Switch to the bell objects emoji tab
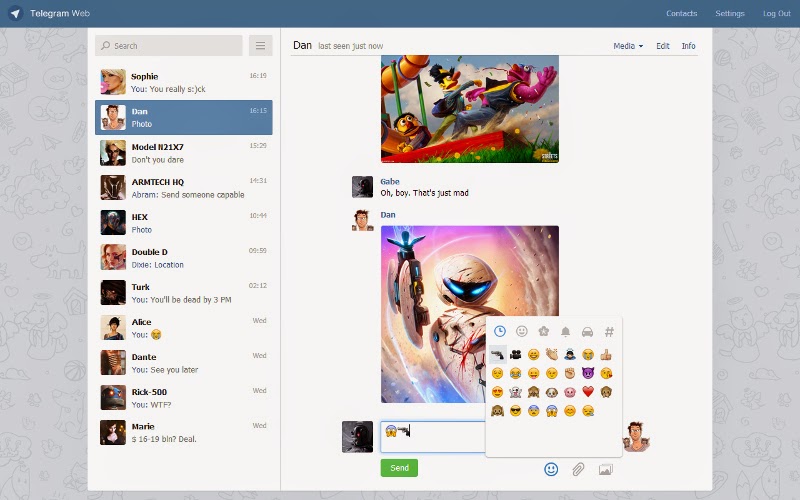800x500 pixels. tap(565, 332)
